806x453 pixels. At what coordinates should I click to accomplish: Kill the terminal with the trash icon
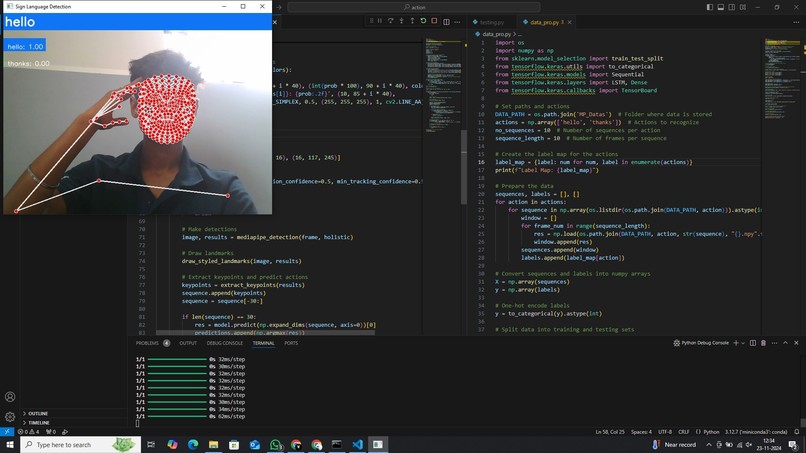point(763,343)
